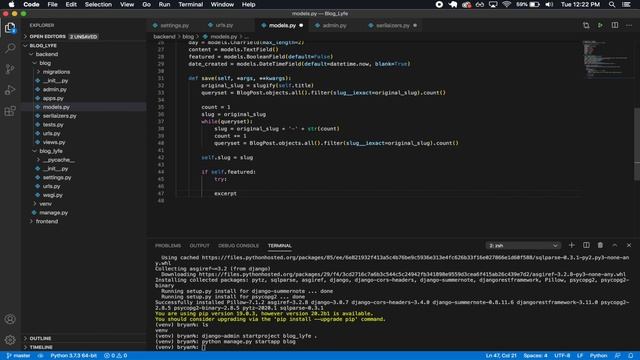This screenshot has width=640, height=360.
Task: Open the terminal selector dropdown
Action: pyautogui.click(x=523, y=245)
